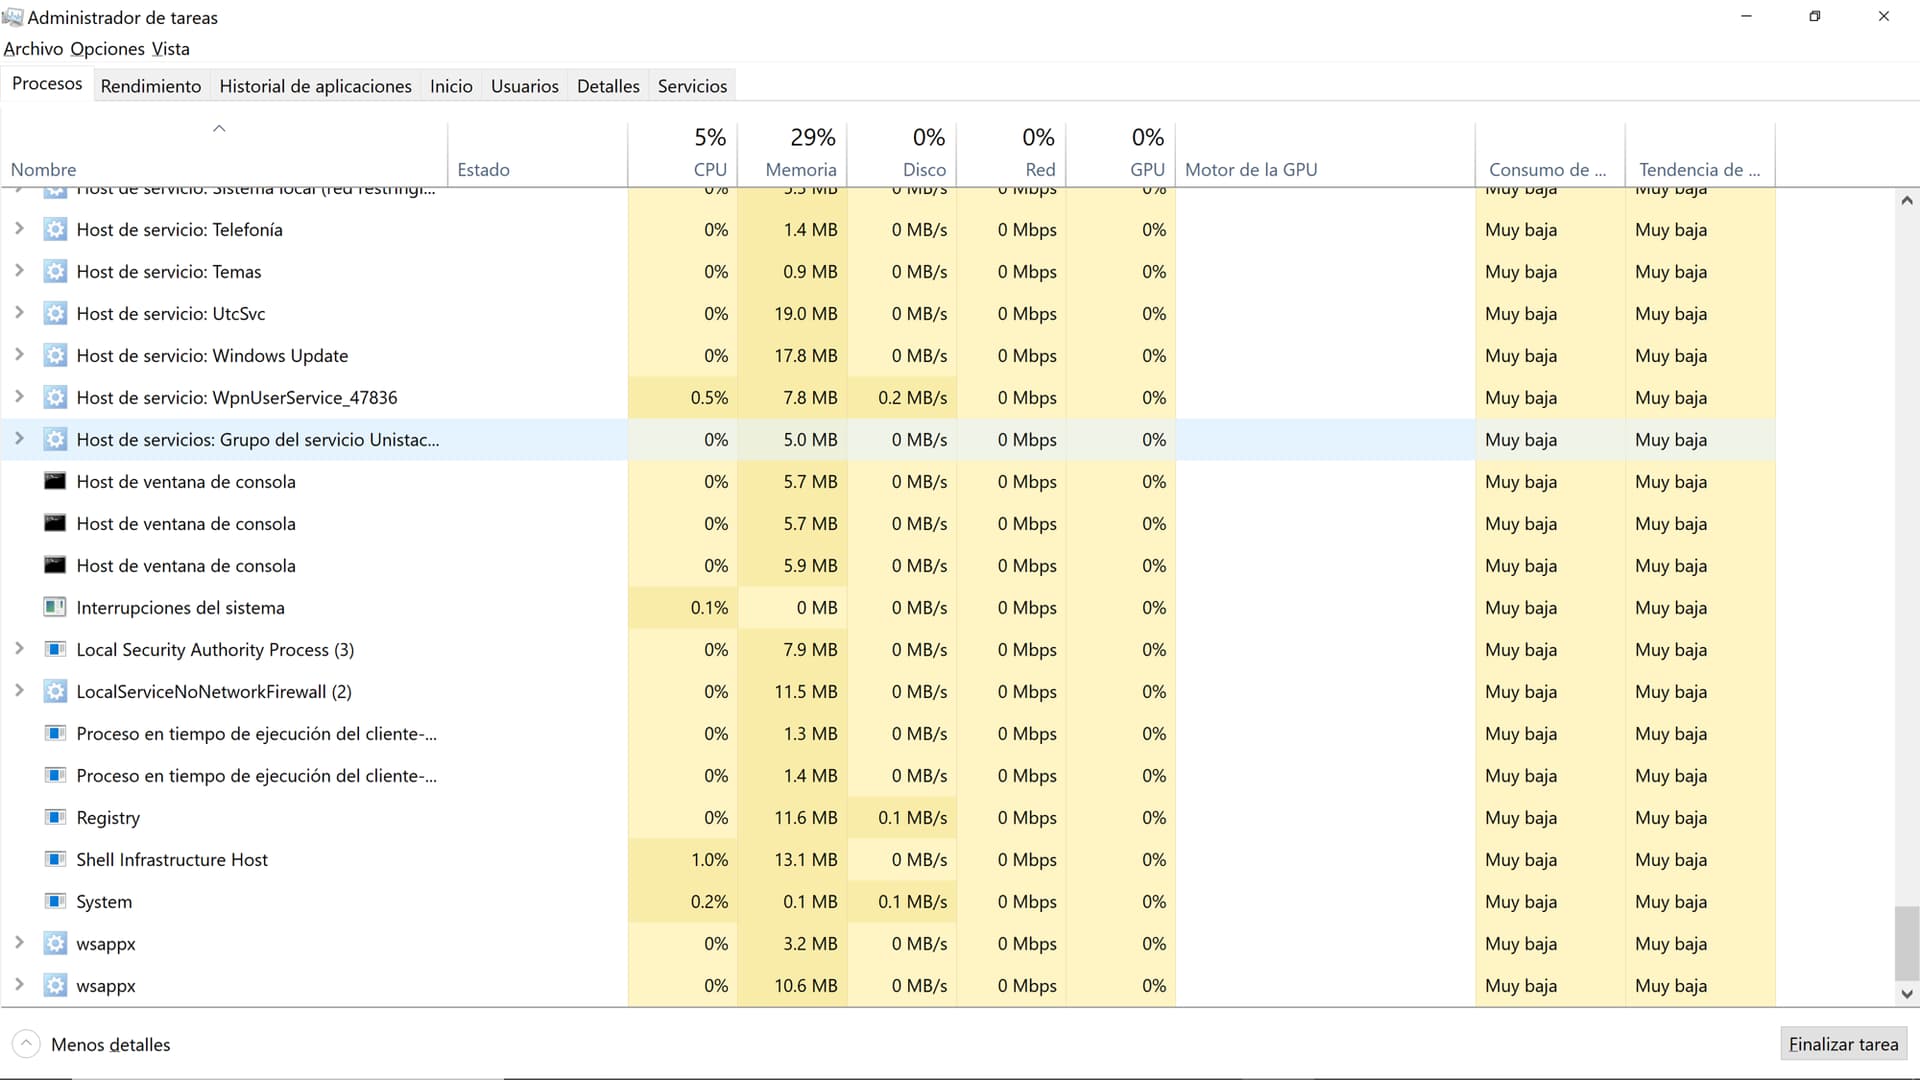The image size is (1920, 1080).
Task: Click the WpnUserService_47836 gear icon
Action: pyautogui.click(x=55, y=398)
